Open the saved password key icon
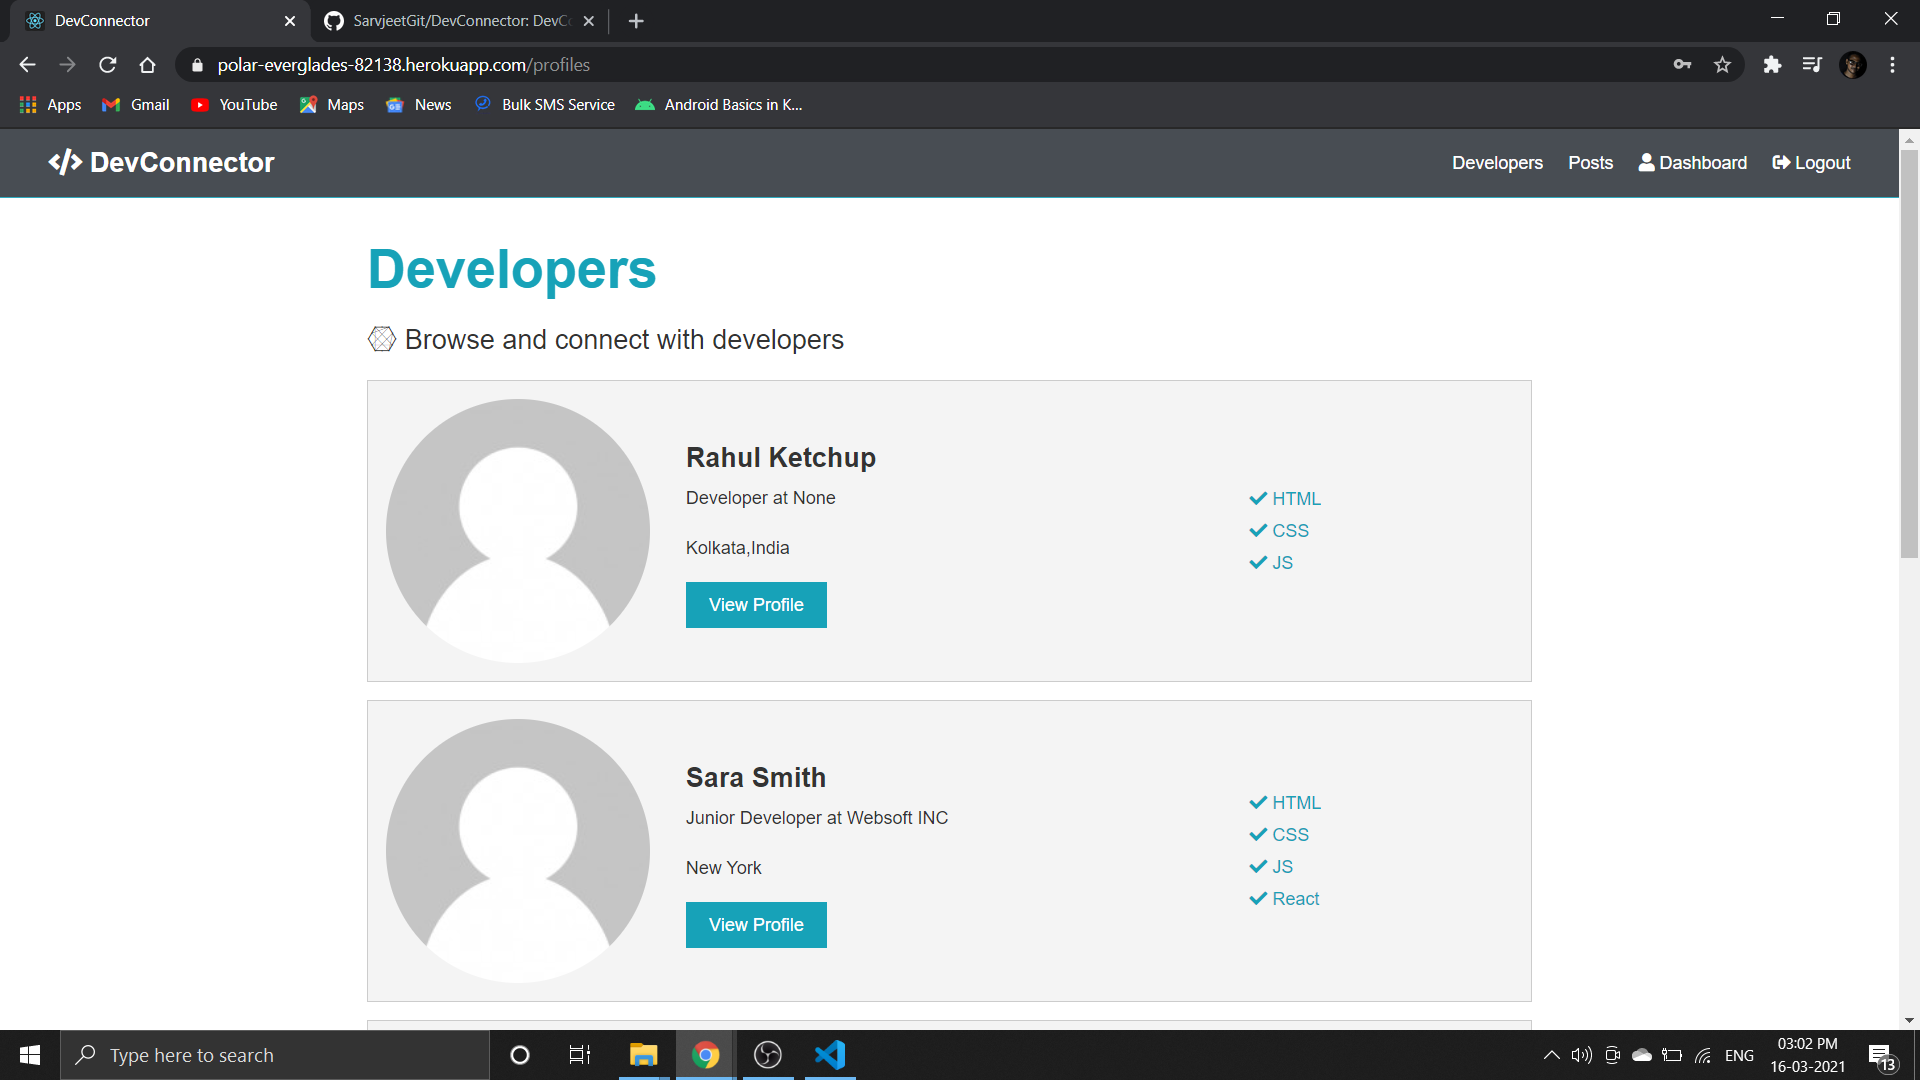This screenshot has width=1920, height=1080. 1682,65
